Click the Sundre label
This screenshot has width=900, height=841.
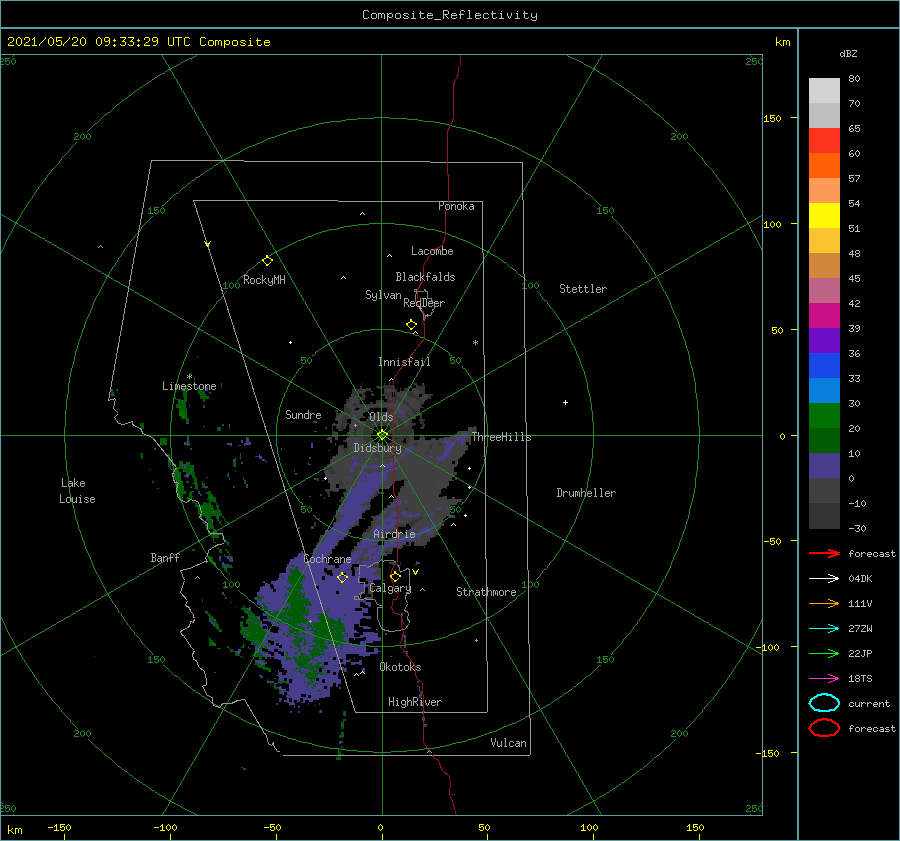click(x=303, y=414)
